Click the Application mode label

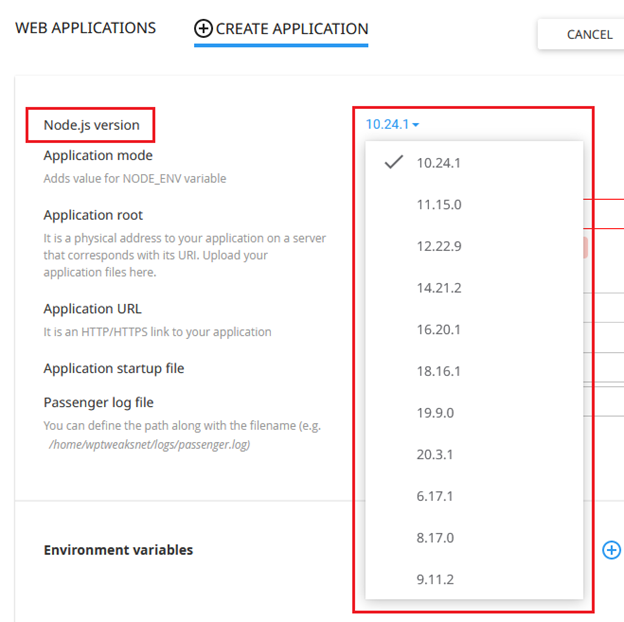tap(98, 155)
